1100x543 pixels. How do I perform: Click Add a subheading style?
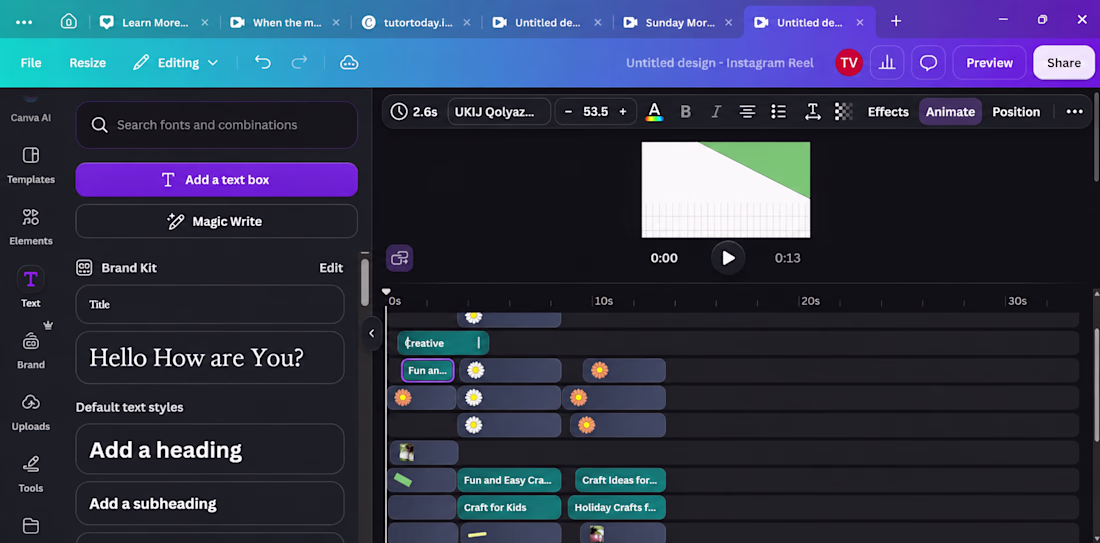(x=210, y=504)
